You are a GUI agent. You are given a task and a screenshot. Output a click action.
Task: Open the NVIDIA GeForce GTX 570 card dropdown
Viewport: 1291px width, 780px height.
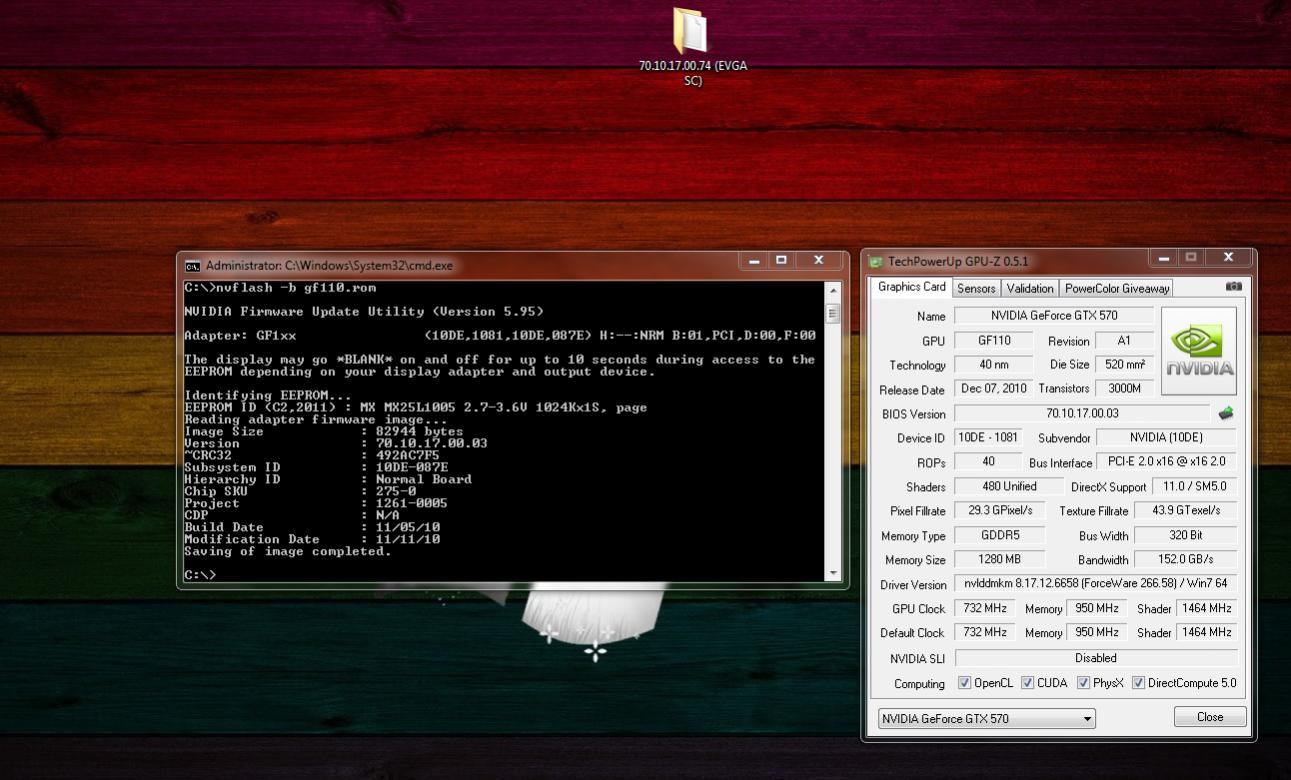point(987,718)
